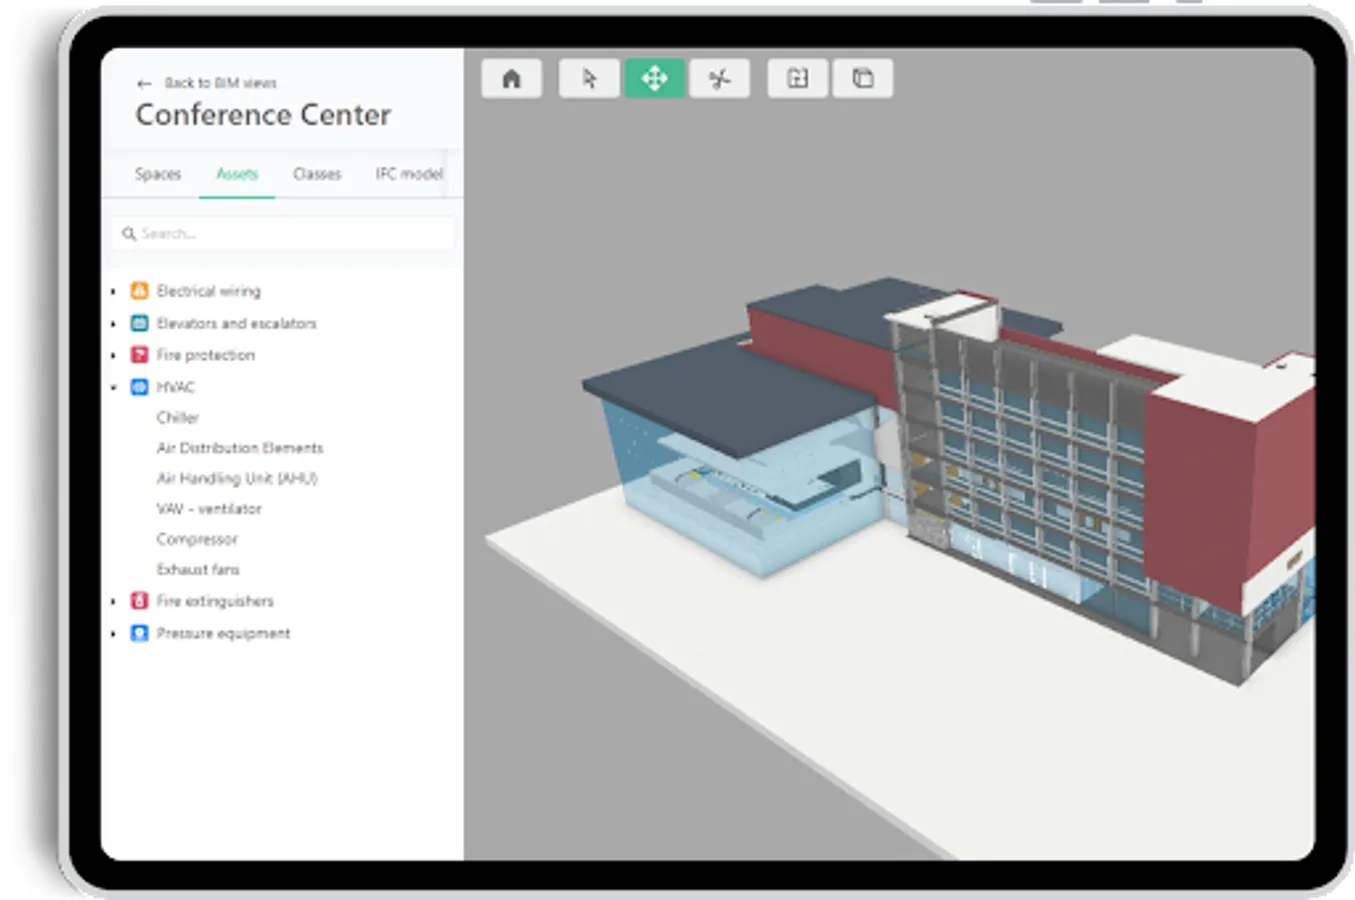This screenshot has height=900, width=1355.
Task: Reset the 3D view with the home icon
Action: point(511,78)
